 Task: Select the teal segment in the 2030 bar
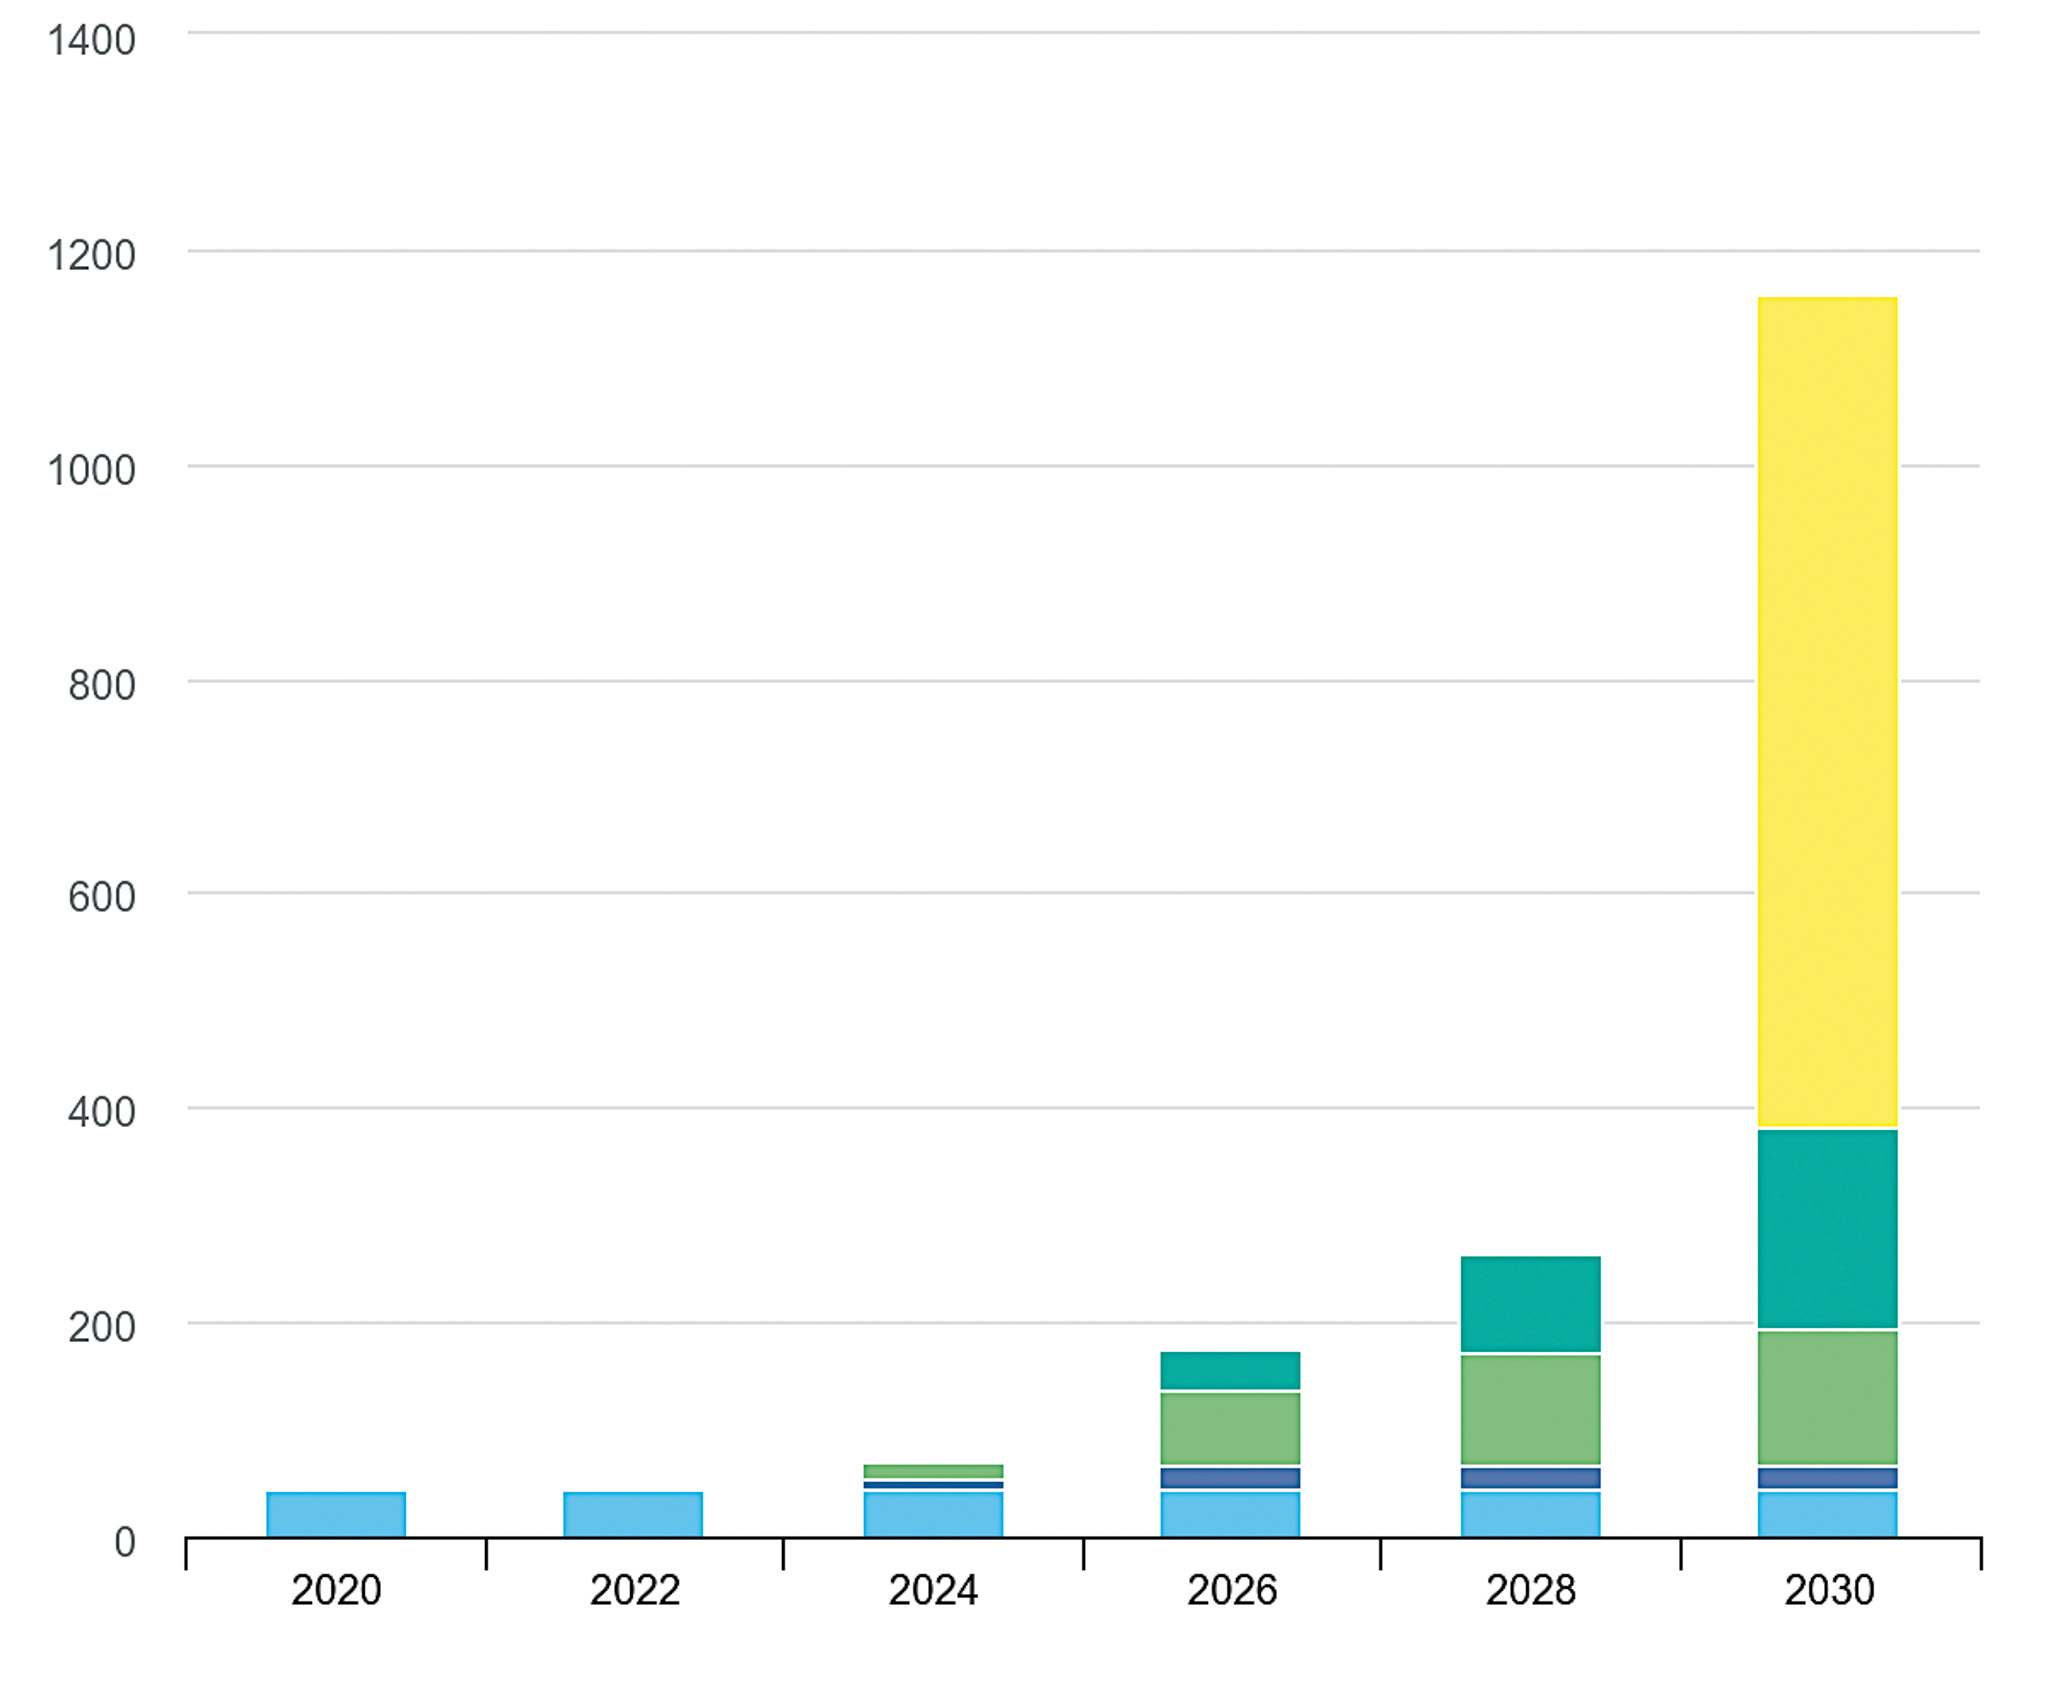tap(1827, 1228)
